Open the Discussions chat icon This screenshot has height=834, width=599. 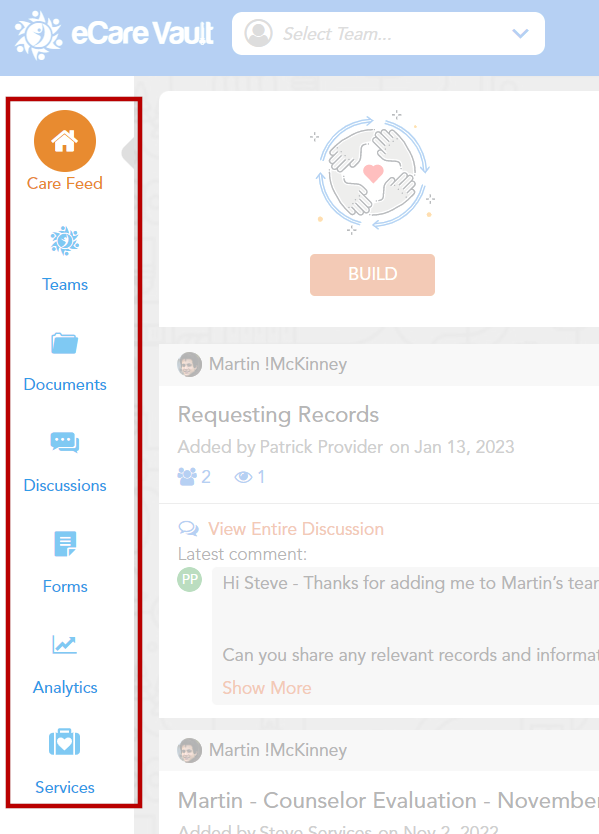[x=65, y=443]
